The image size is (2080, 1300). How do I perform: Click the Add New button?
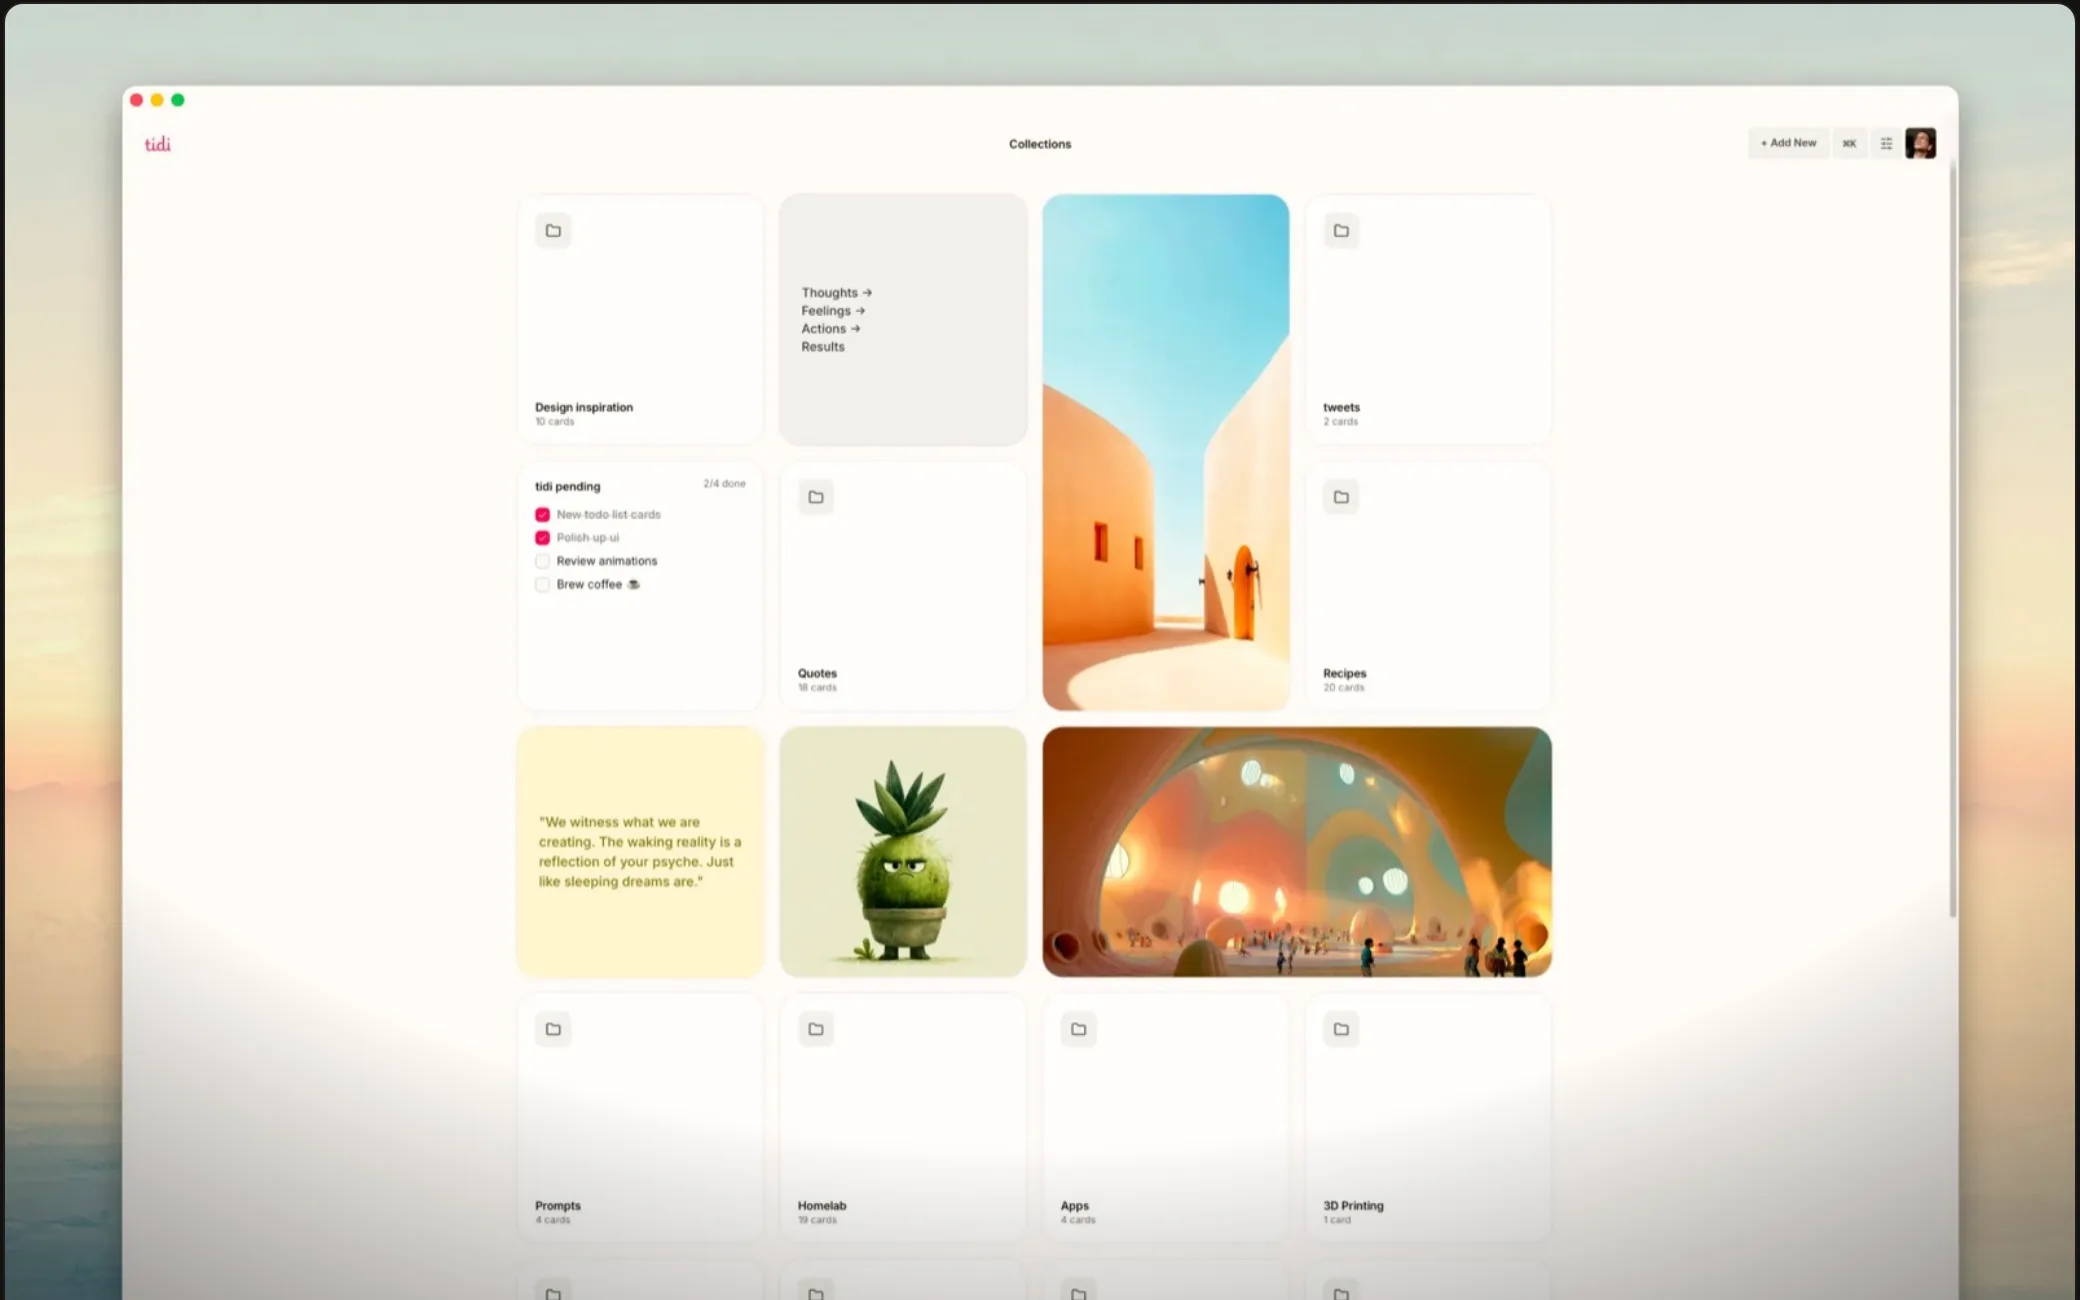1788,143
